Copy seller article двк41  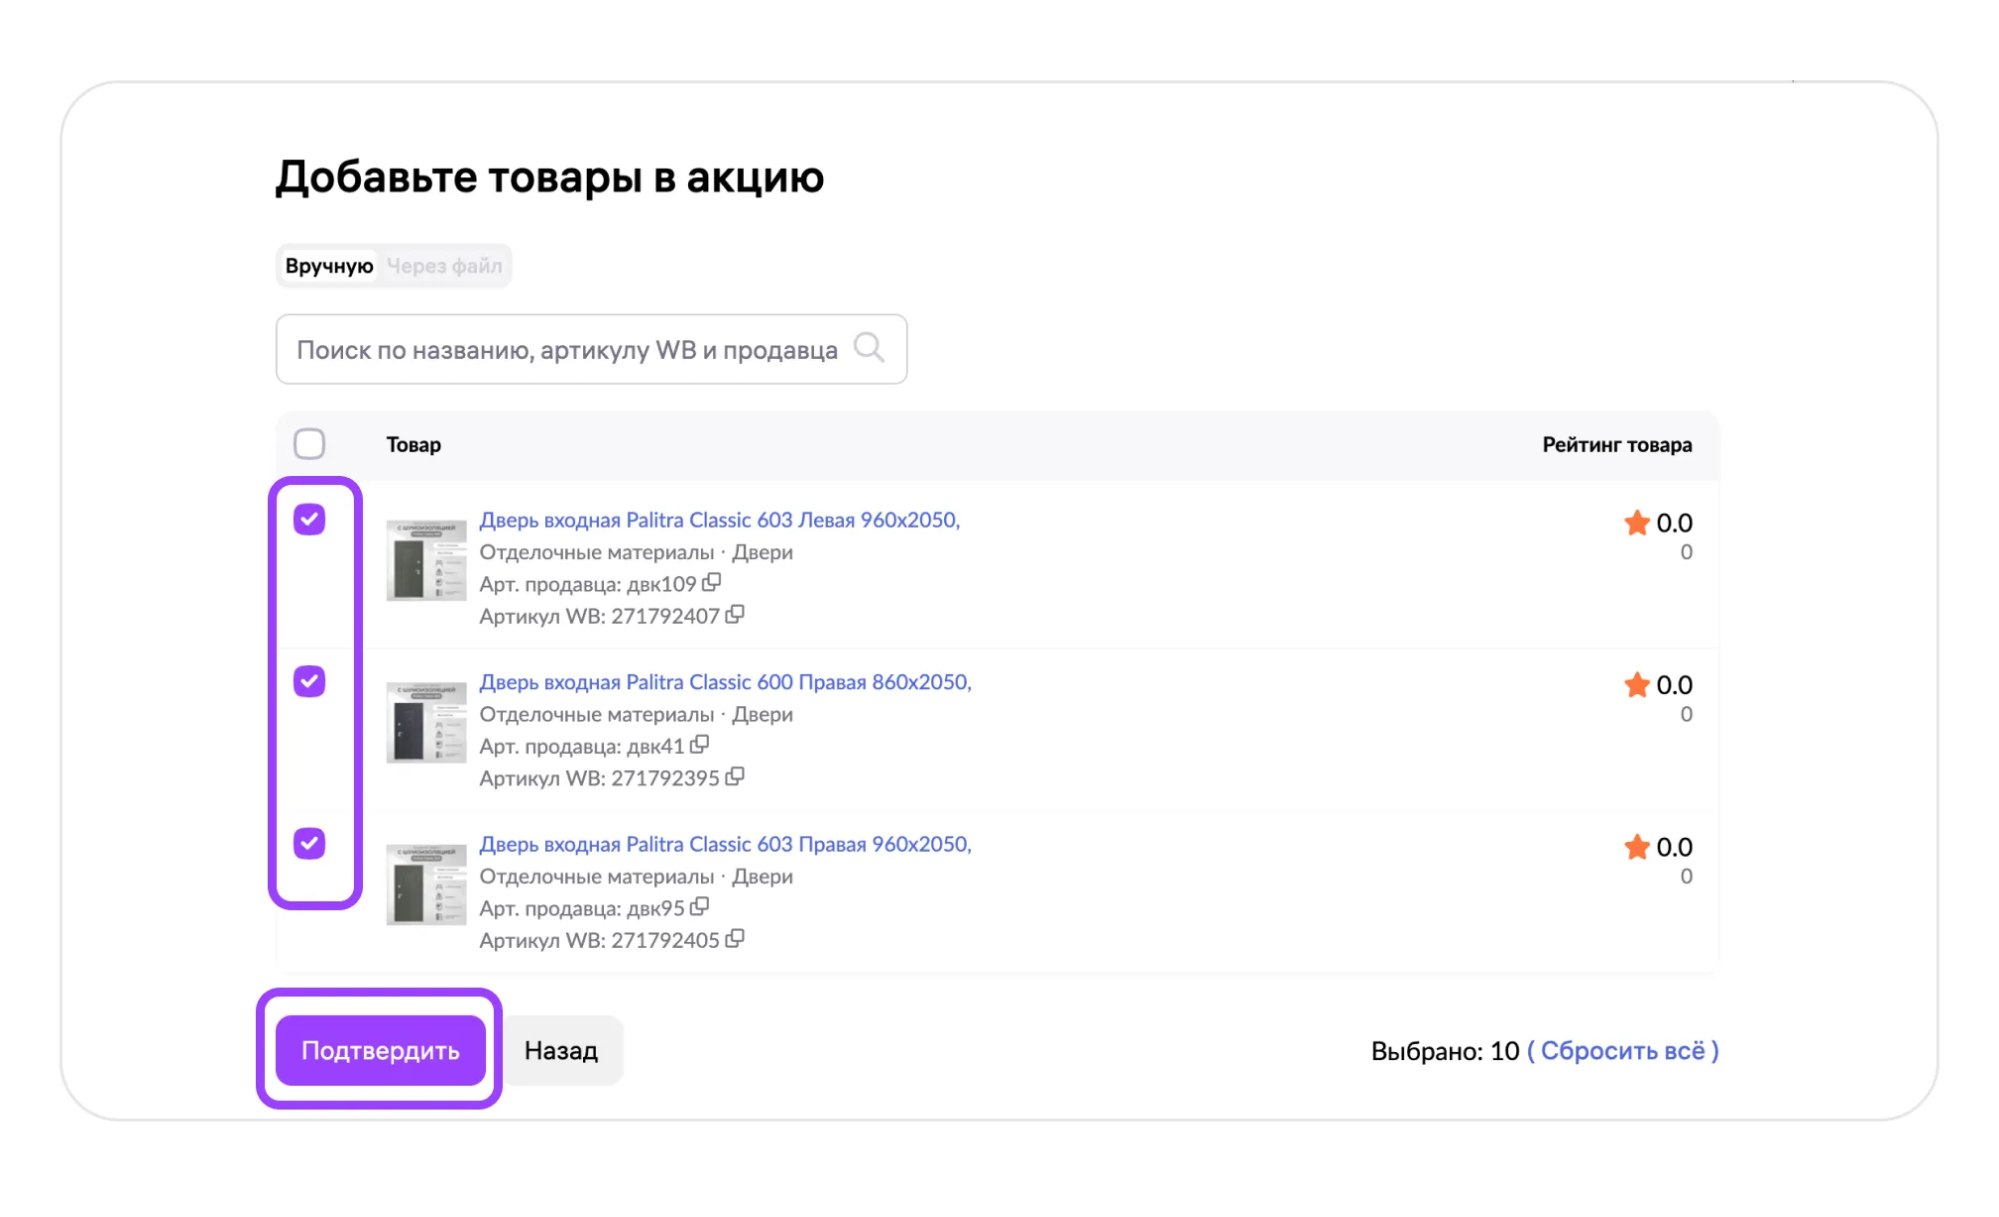click(x=700, y=744)
